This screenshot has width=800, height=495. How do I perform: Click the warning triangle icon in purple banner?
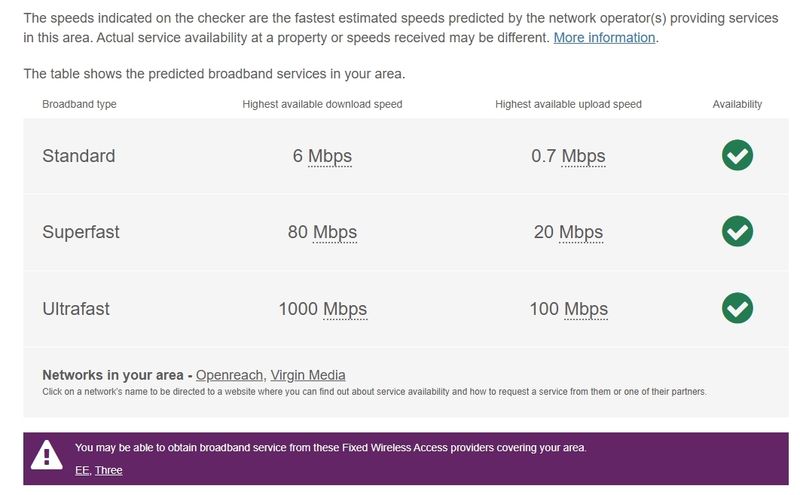(46, 456)
